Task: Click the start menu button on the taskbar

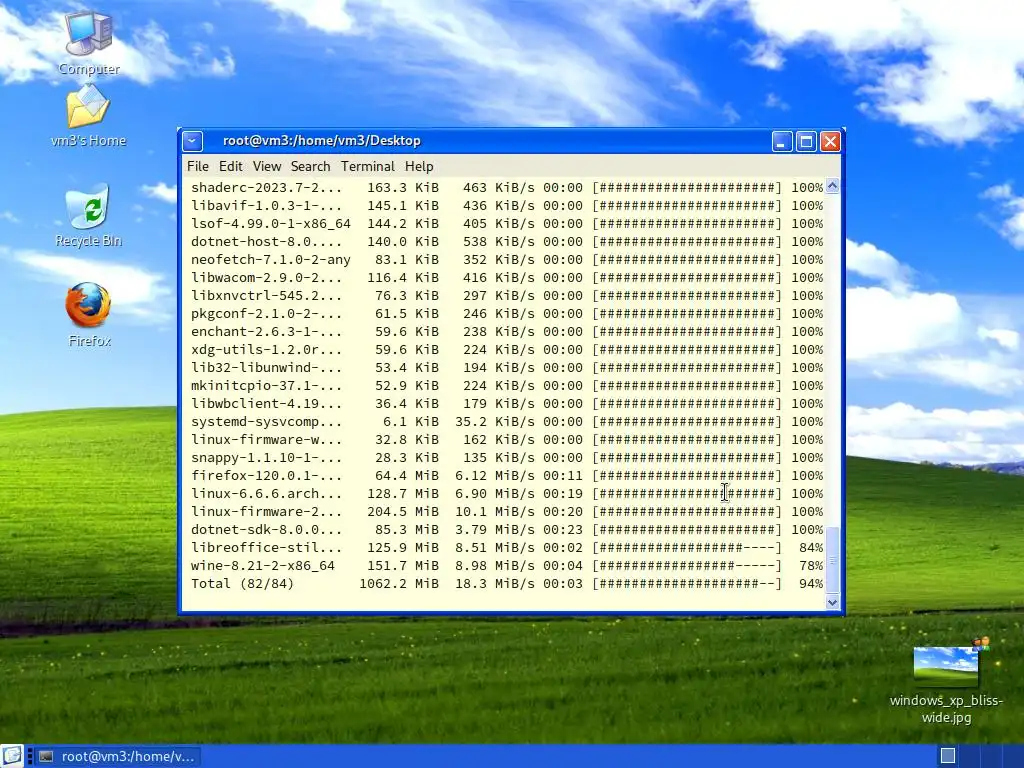Action: click(x=12, y=756)
